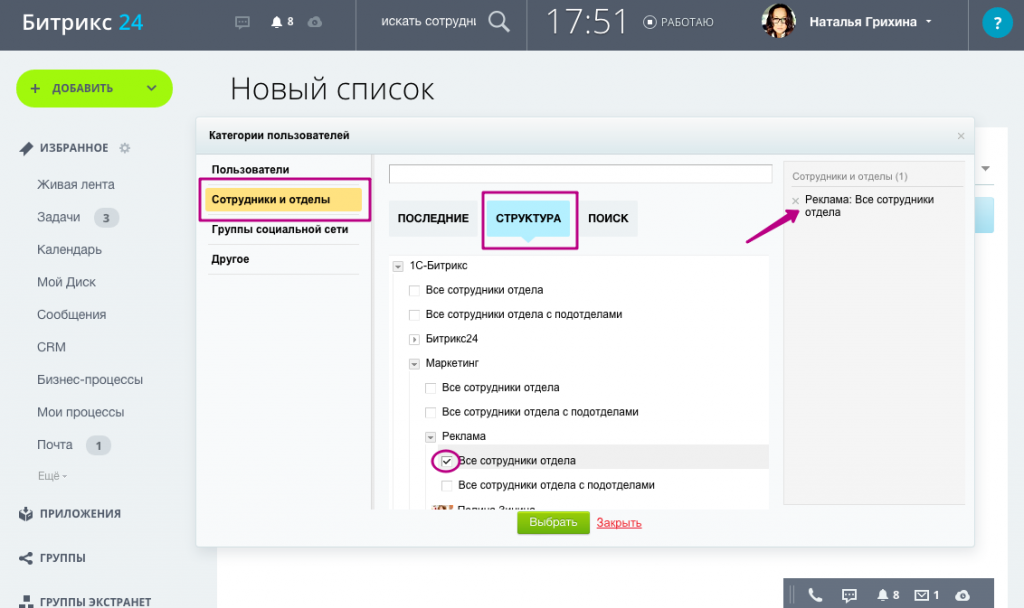Open dropdown arrow right of the dialog
The image size is (1024, 608).
coord(985,168)
